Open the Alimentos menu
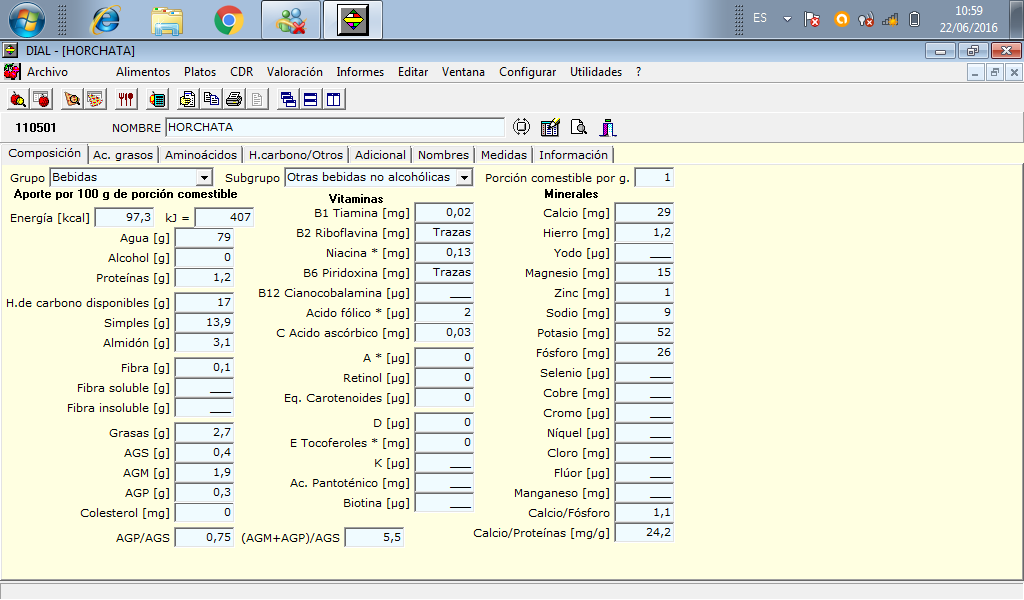 [x=143, y=72]
